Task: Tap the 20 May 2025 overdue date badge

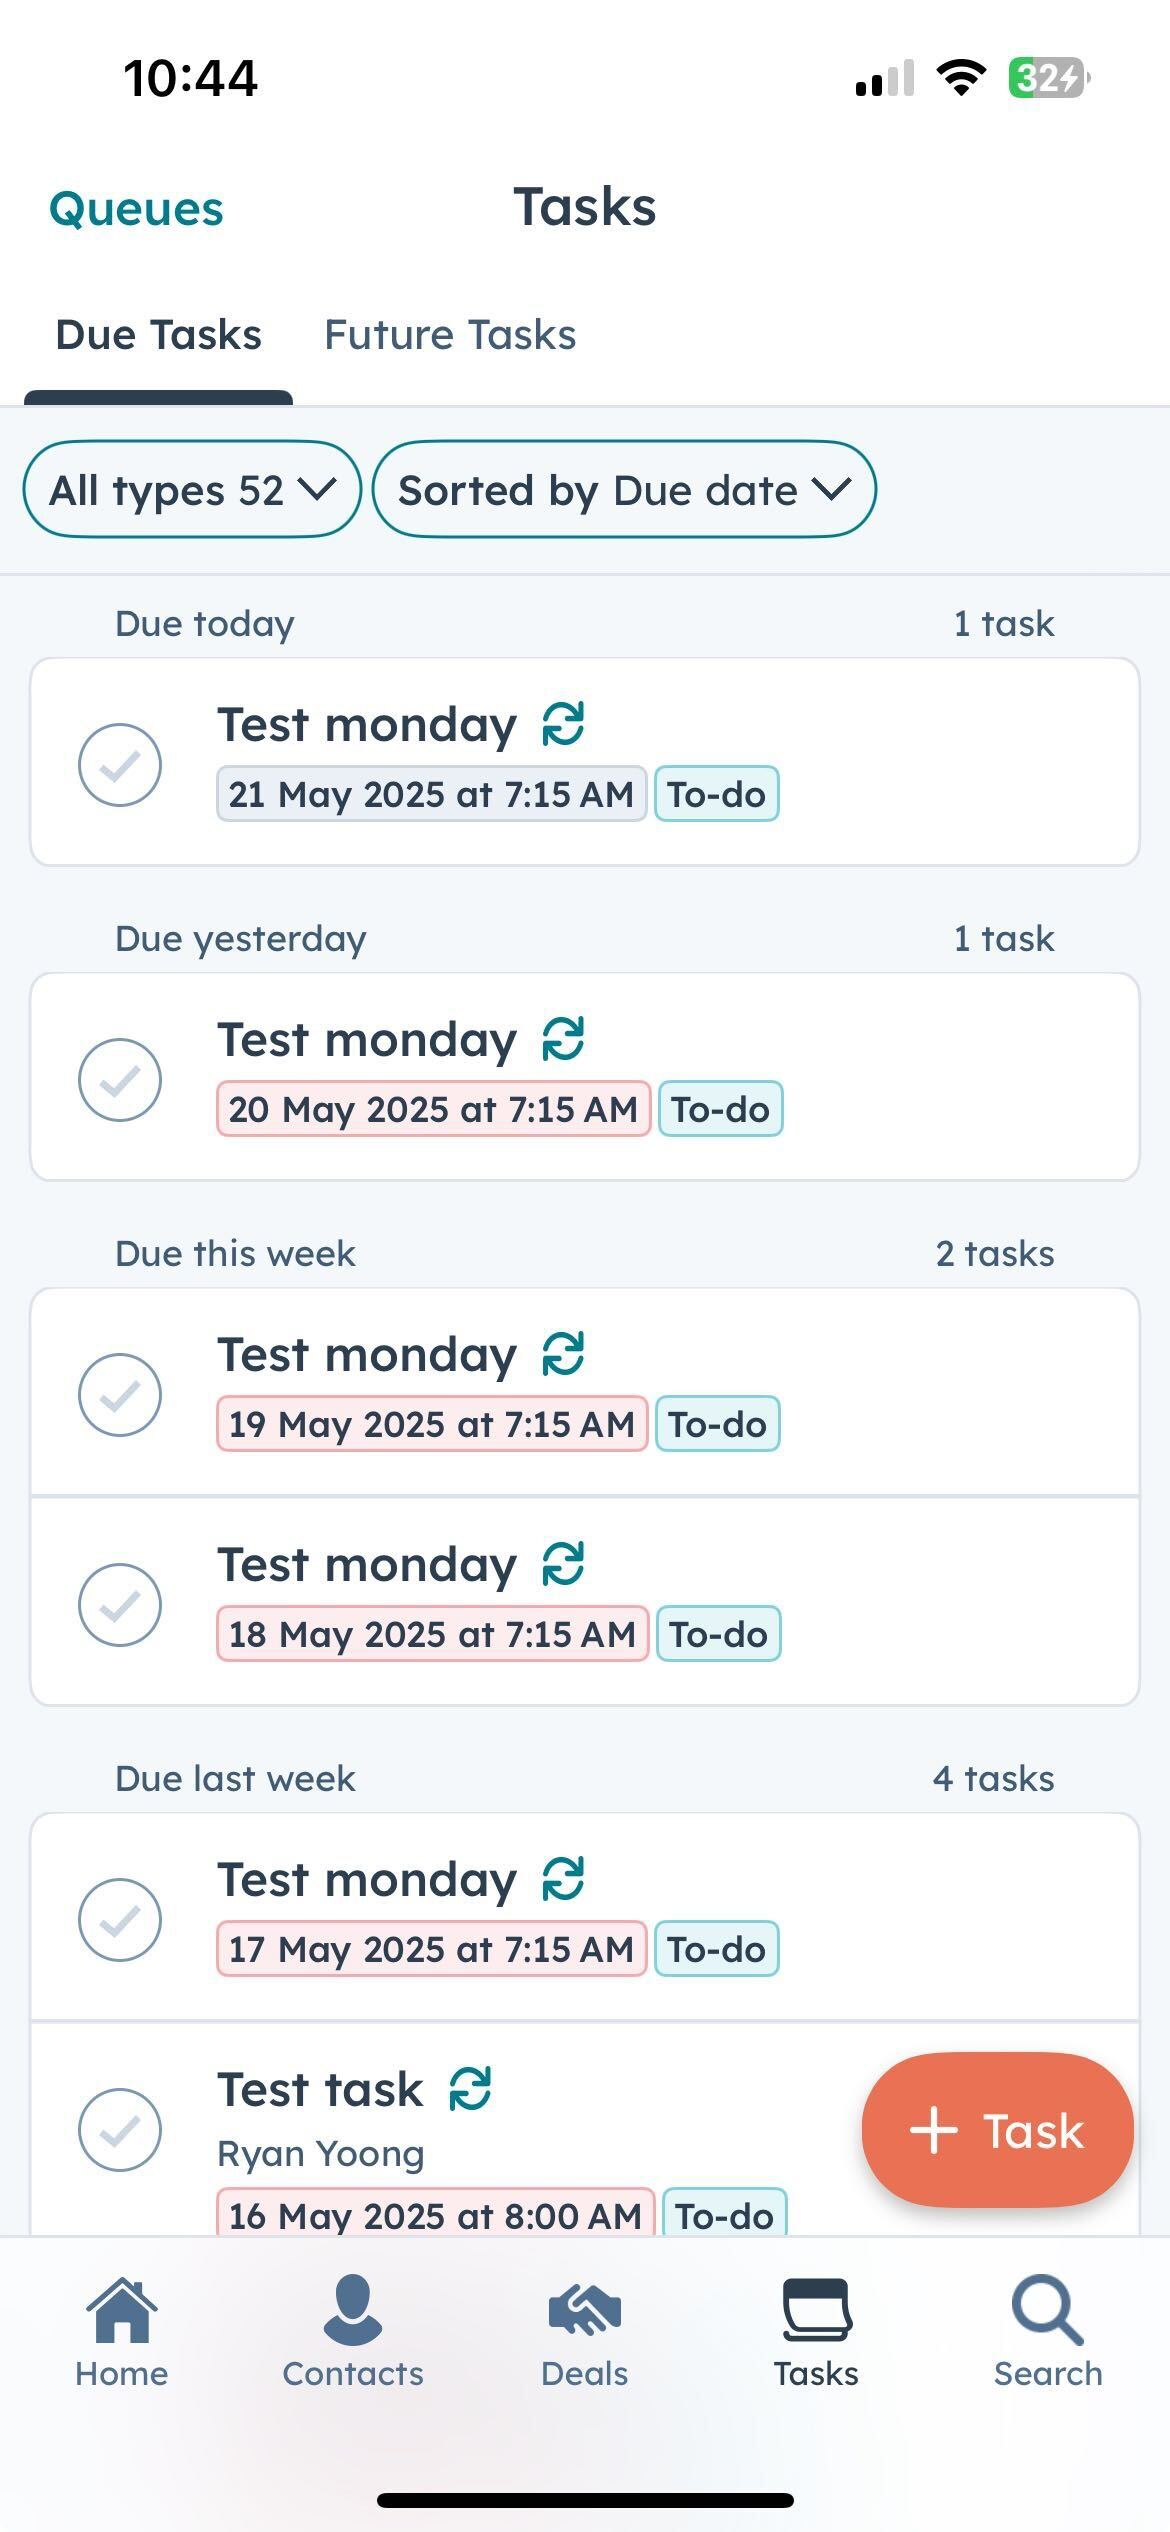Action: tap(433, 1109)
